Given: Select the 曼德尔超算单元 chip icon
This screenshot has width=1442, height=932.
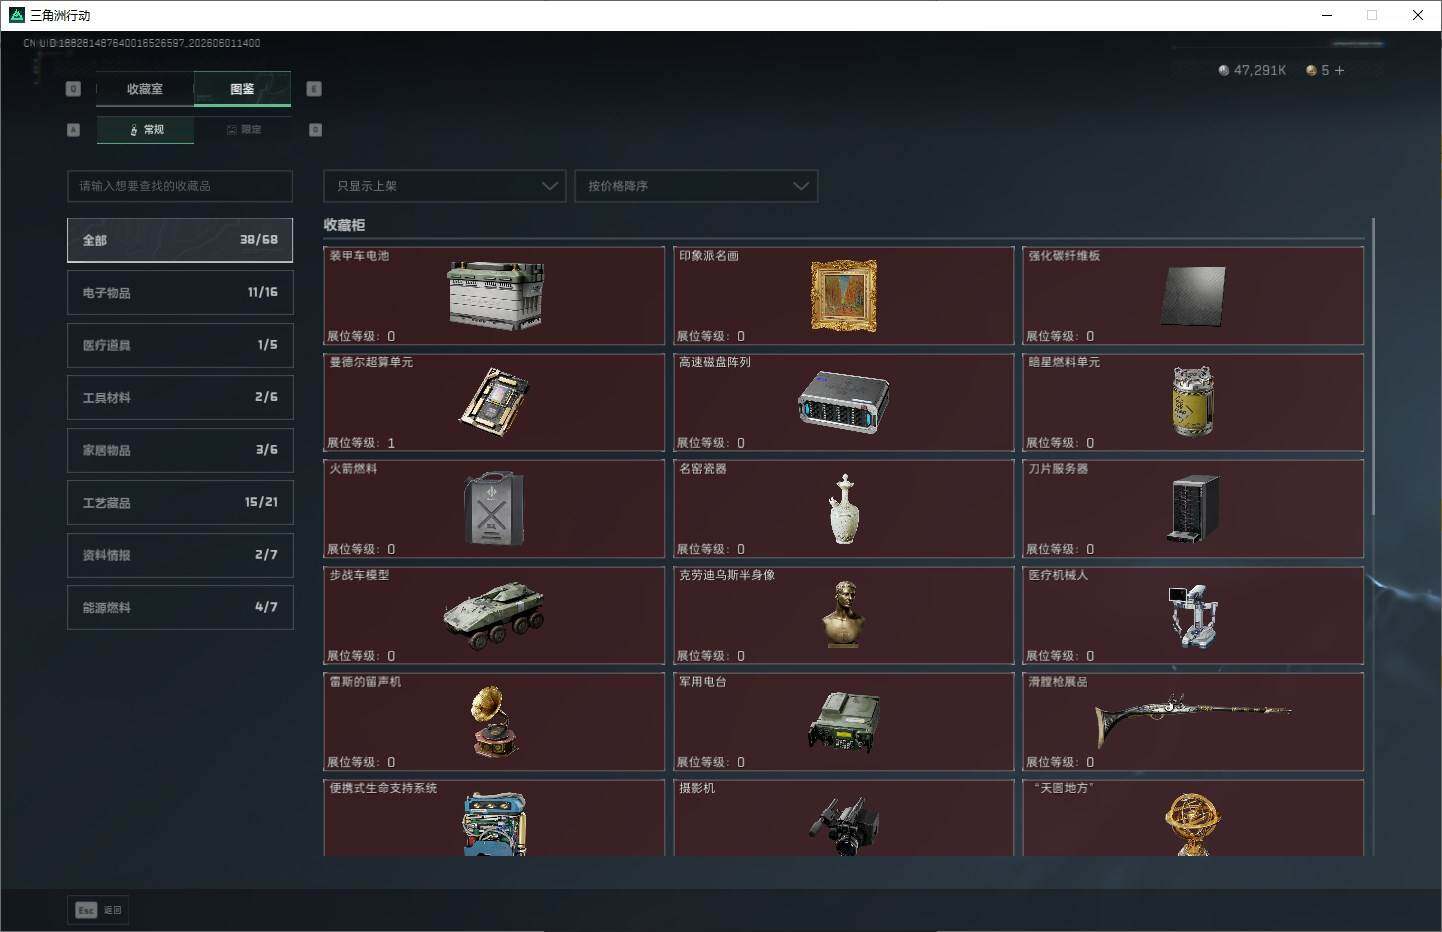Looking at the screenshot, I should pyautogui.click(x=494, y=401).
